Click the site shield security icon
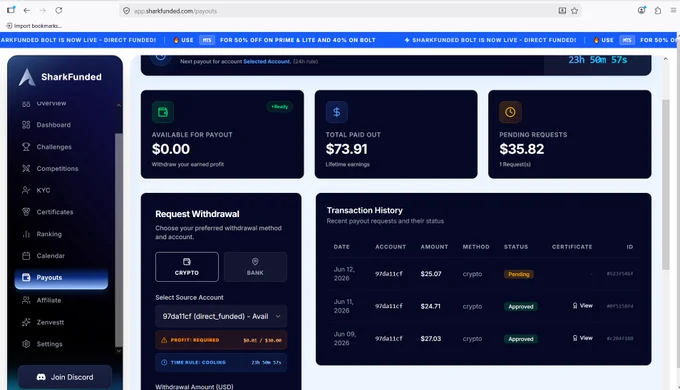Image resolution: width=680 pixels, height=390 pixels. pos(126,11)
